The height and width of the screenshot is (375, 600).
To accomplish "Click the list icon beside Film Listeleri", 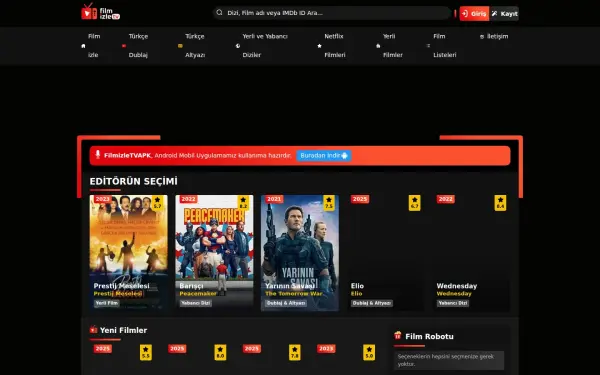I will [x=428, y=46].
